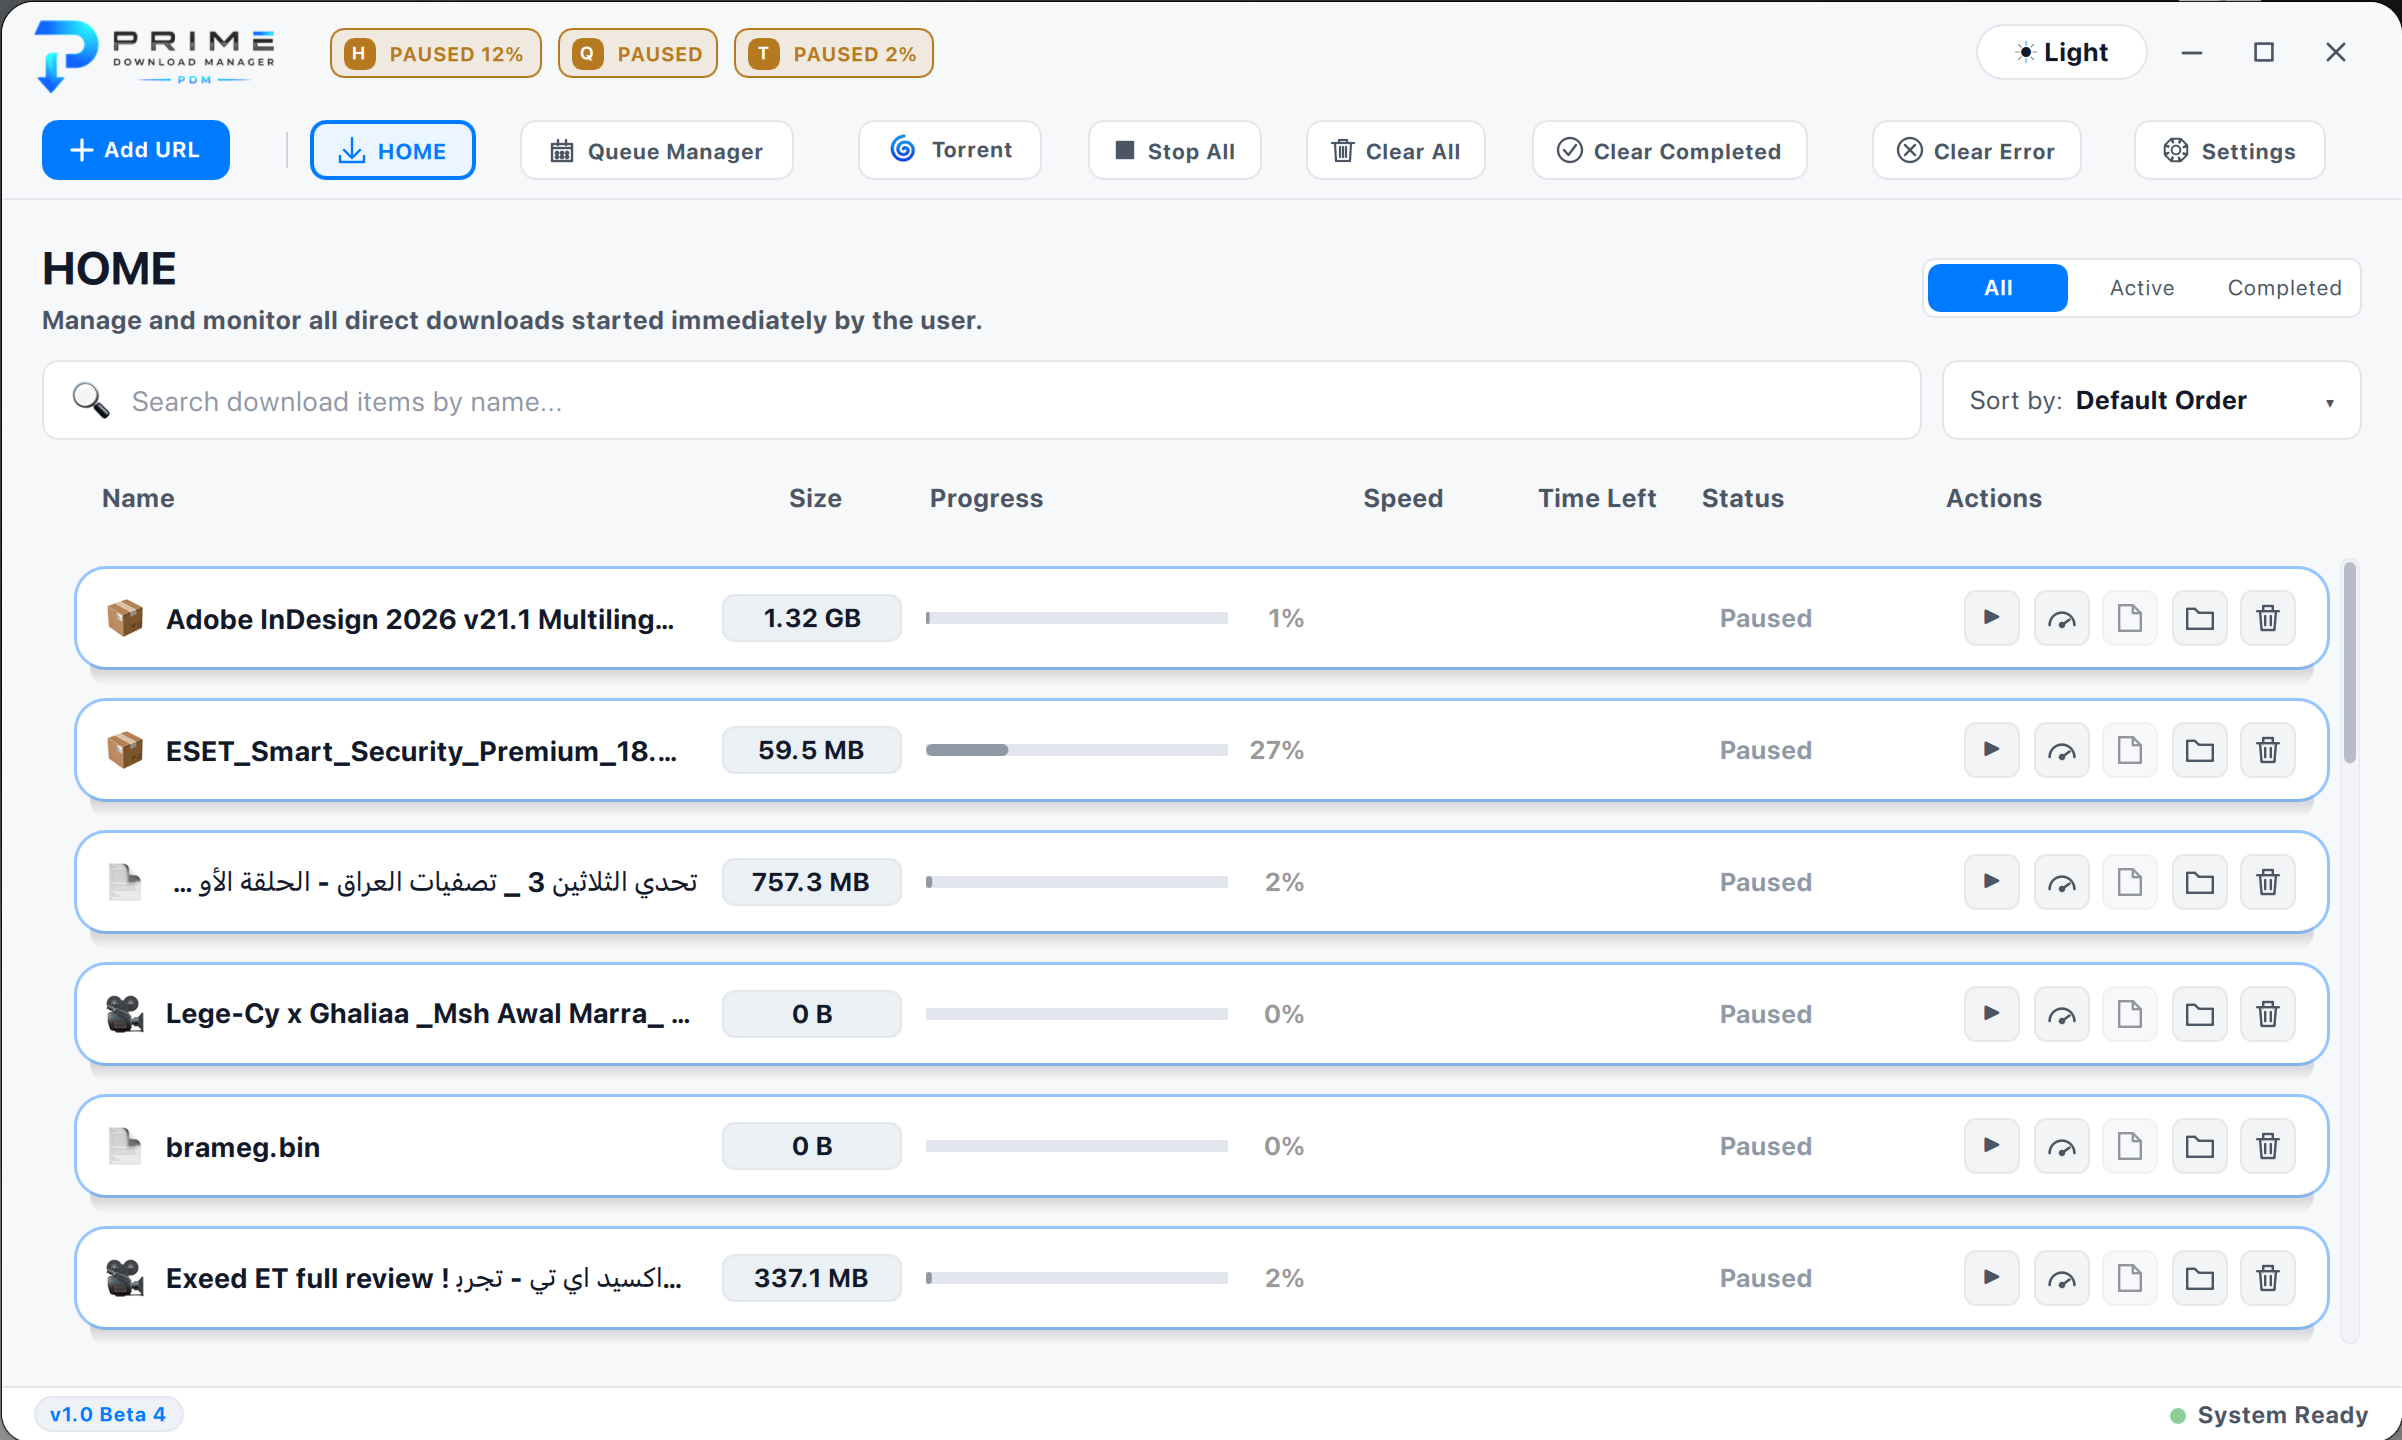Viewport: 2402px width, 1440px height.
Task: Open folder for brameg.bin download
Action: coord(2199,1146)
